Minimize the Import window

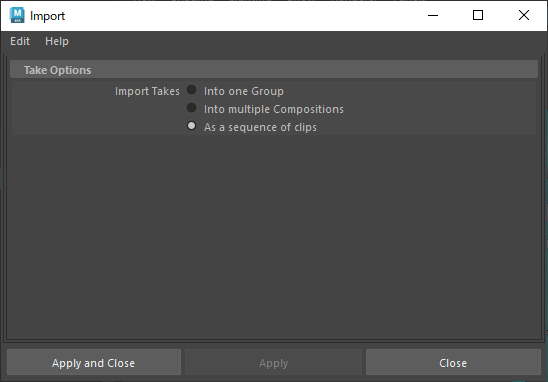click(433, 15)
